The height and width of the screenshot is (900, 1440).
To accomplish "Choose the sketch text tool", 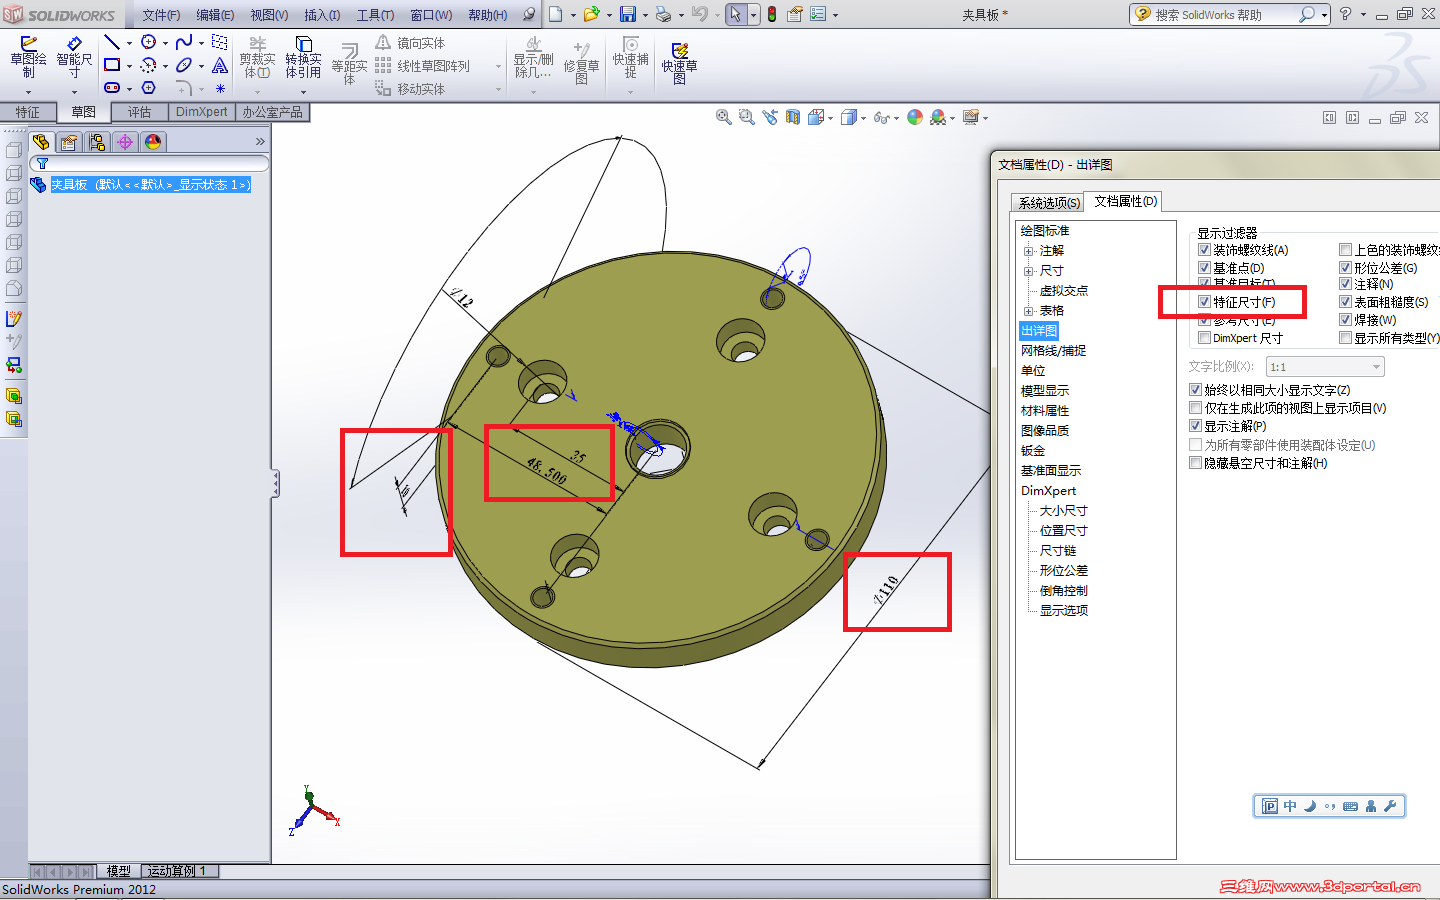I will point(220,65).
